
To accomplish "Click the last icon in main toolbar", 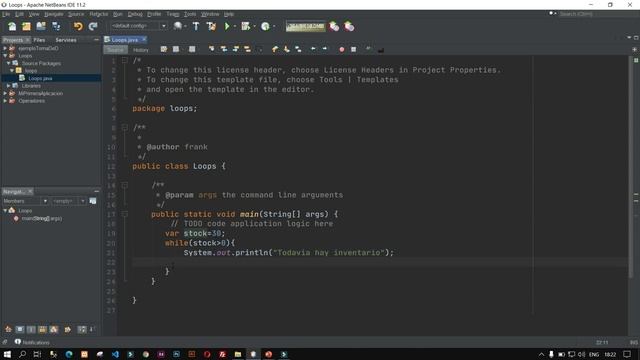I will pyautogui.click(x=349, y=27).
